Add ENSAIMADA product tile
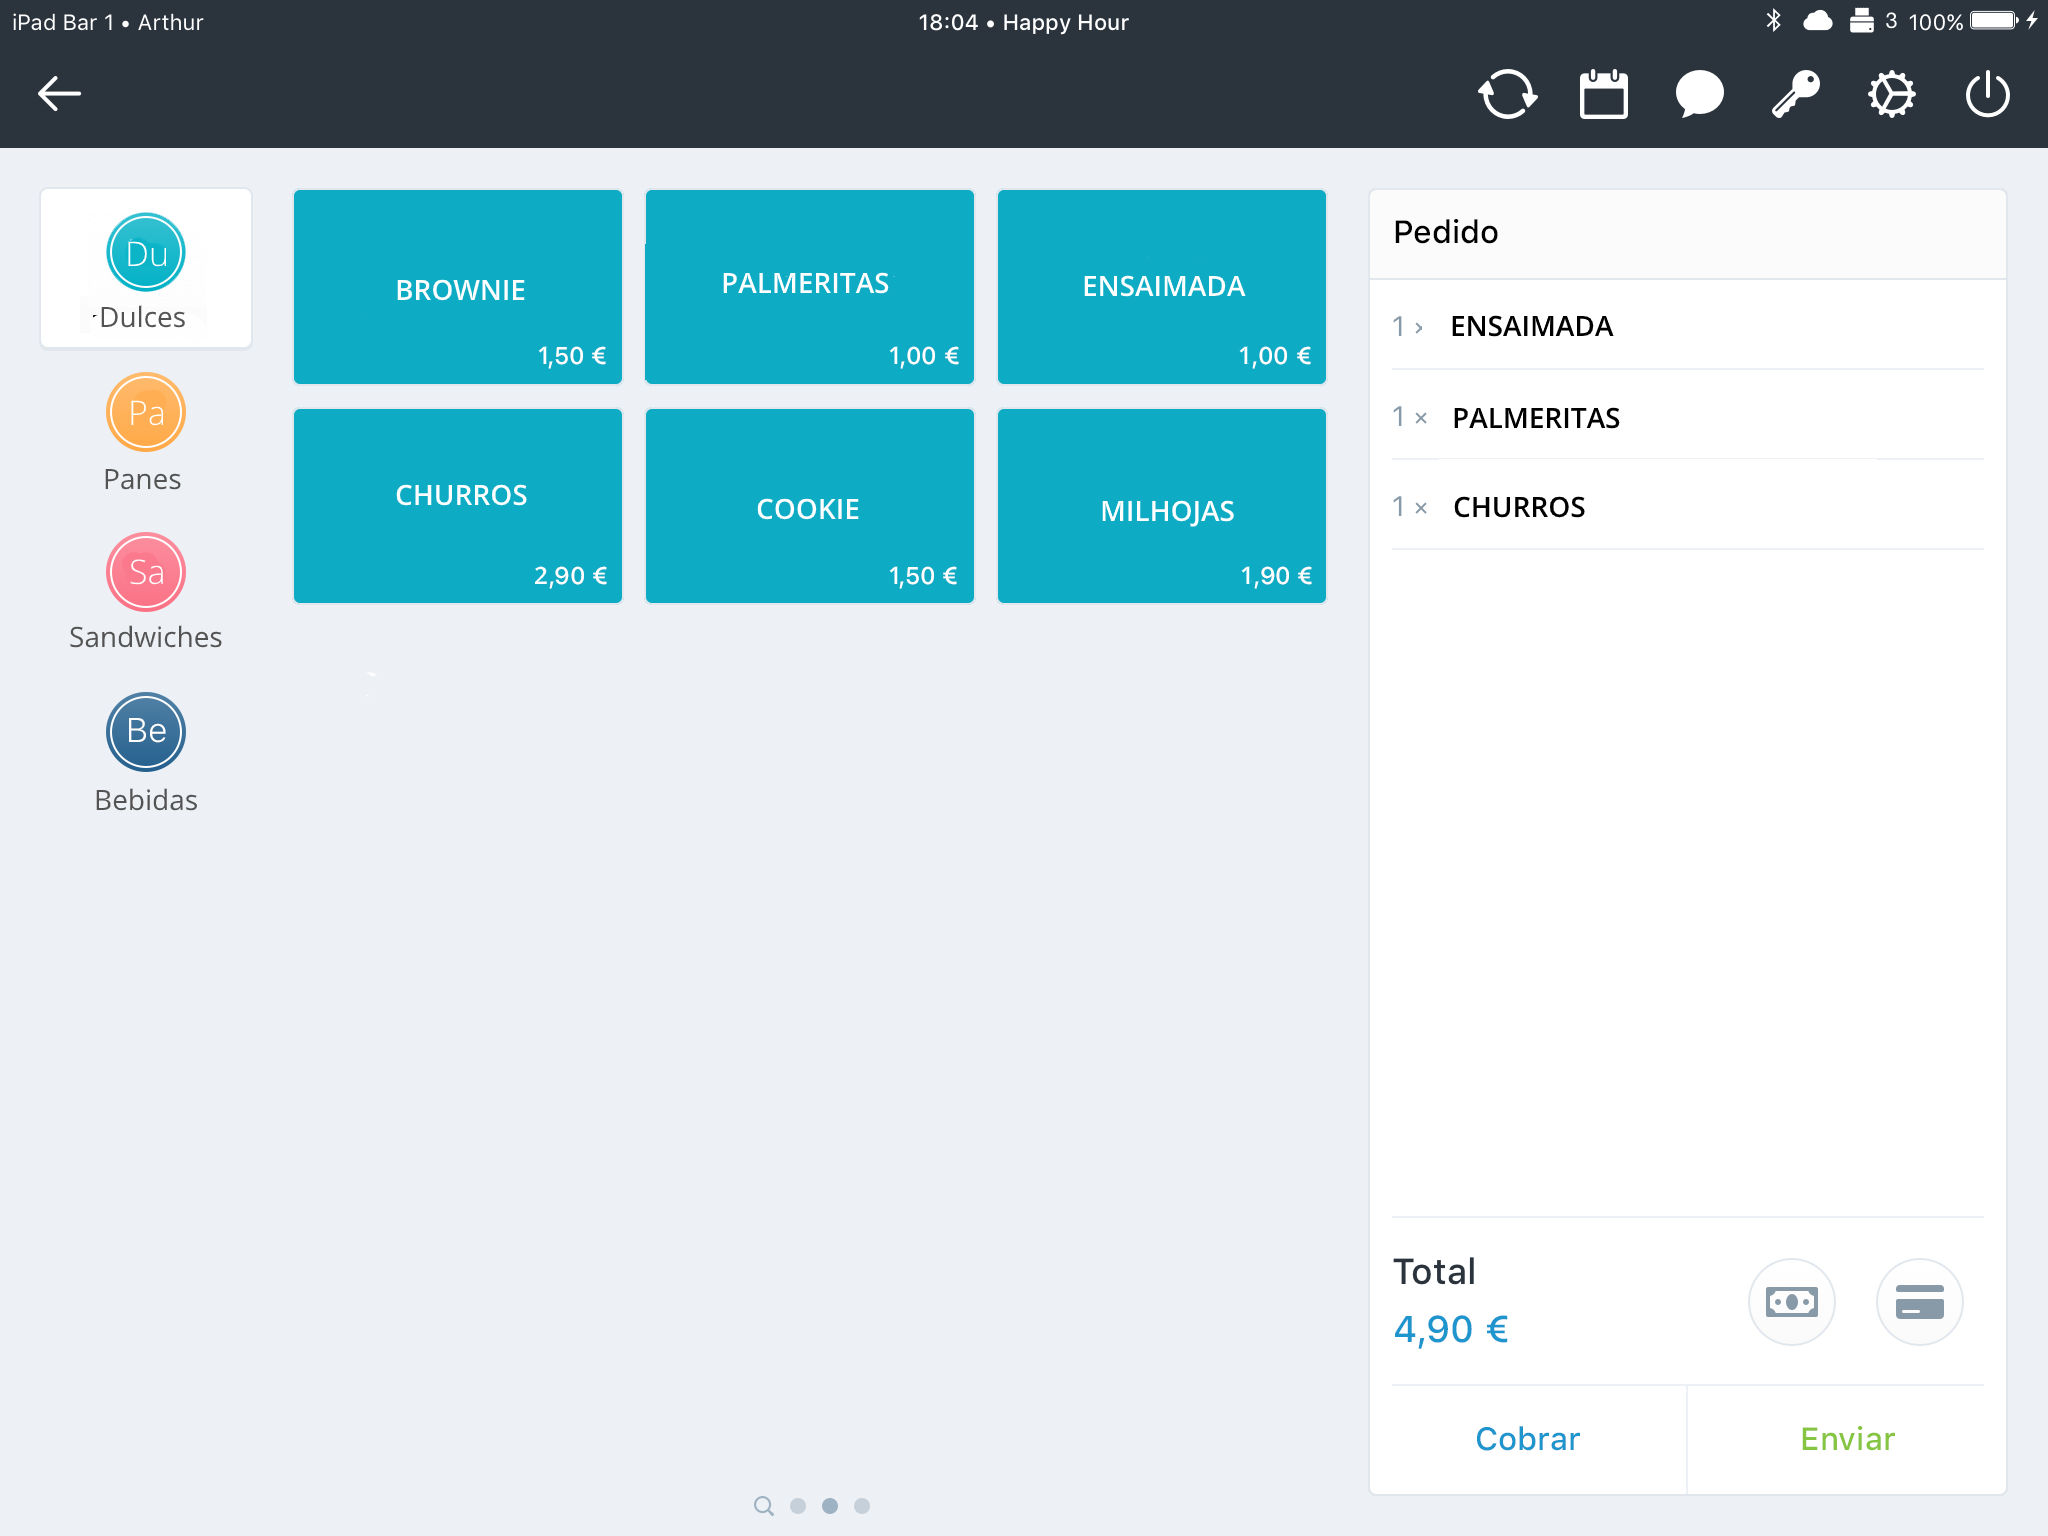This screenshot has width=2048, height=1536. [x=1162, y=287]
